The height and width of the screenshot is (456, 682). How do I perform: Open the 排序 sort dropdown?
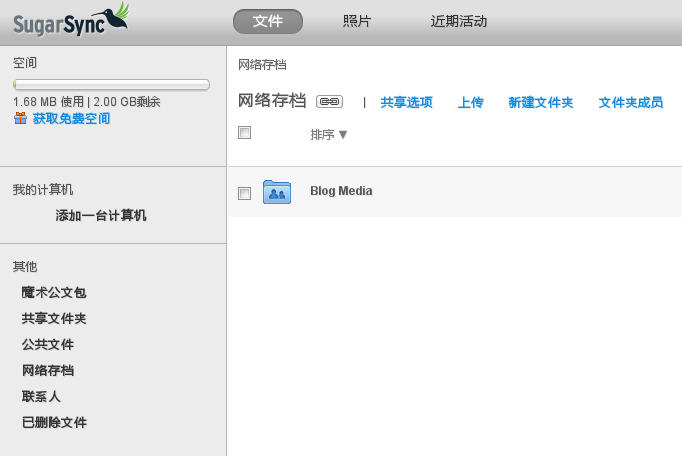click(329, 135)
